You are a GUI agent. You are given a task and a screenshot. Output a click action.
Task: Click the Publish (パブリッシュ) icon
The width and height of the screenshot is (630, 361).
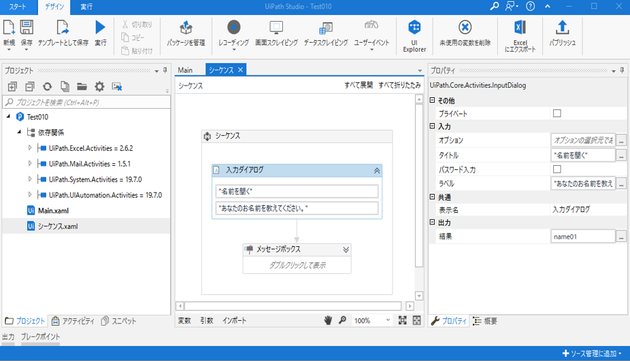tap(562, 27)
